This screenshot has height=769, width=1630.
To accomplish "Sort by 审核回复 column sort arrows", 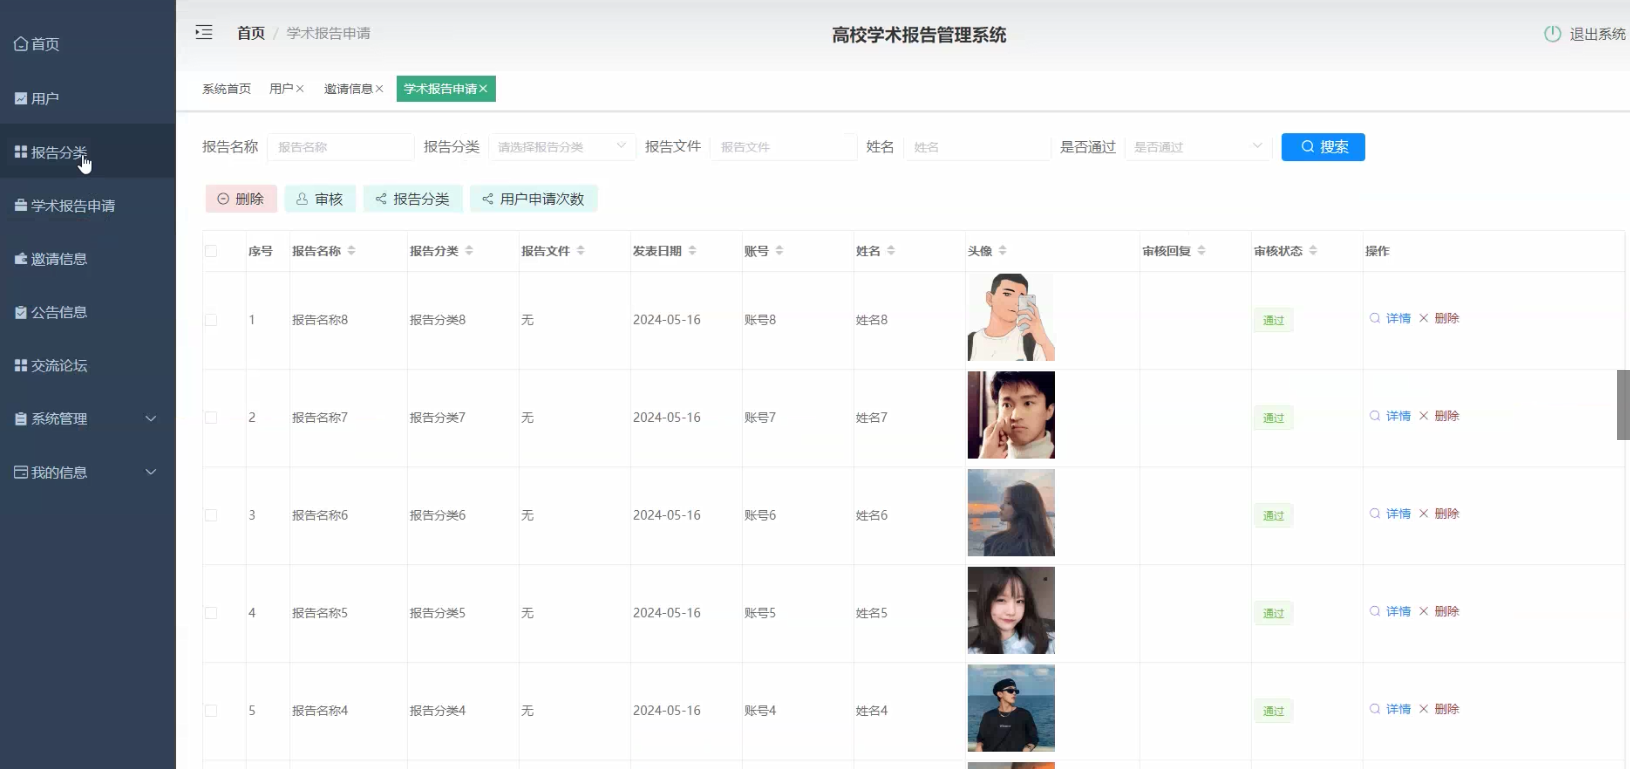I will tap(1201, 251).
